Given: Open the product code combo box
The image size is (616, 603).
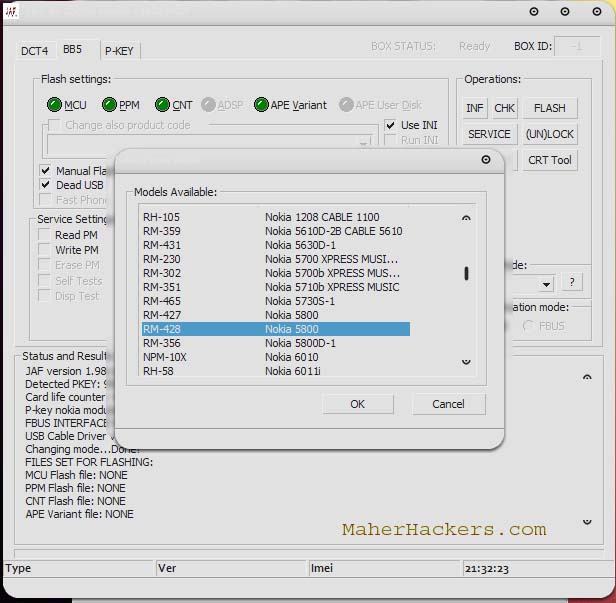Looking at the screenshot, I should coord(209,144).
